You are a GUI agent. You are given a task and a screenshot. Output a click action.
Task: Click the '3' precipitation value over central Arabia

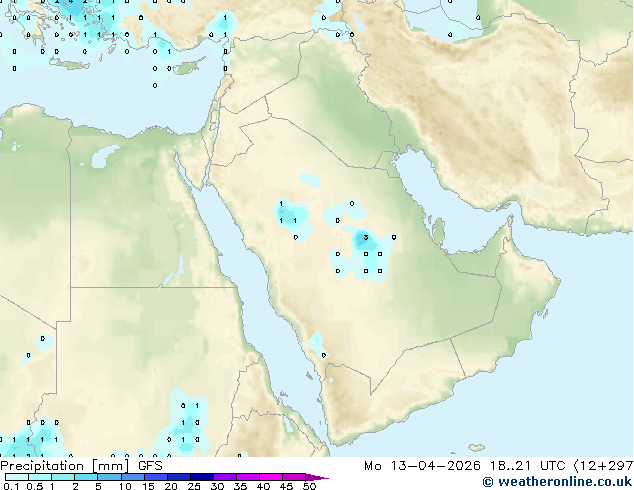tap(366, 237)
